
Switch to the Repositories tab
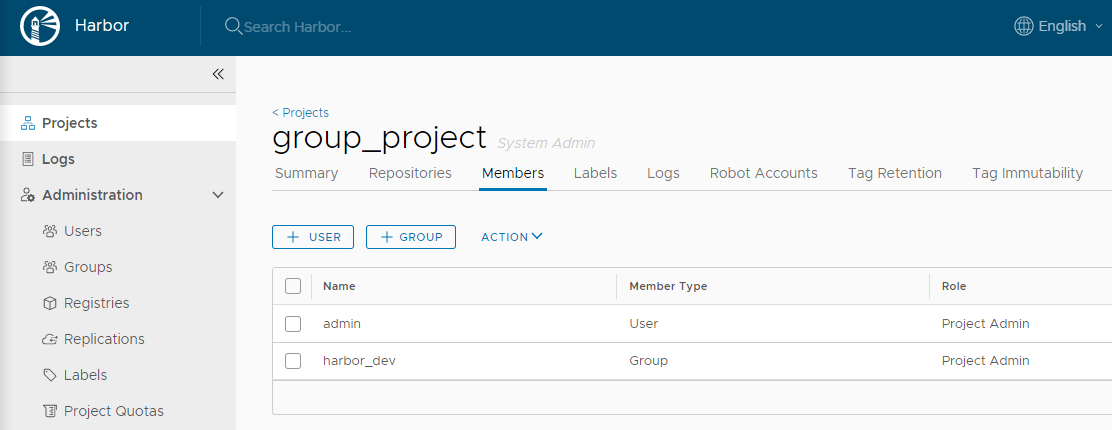click(410, 173)
